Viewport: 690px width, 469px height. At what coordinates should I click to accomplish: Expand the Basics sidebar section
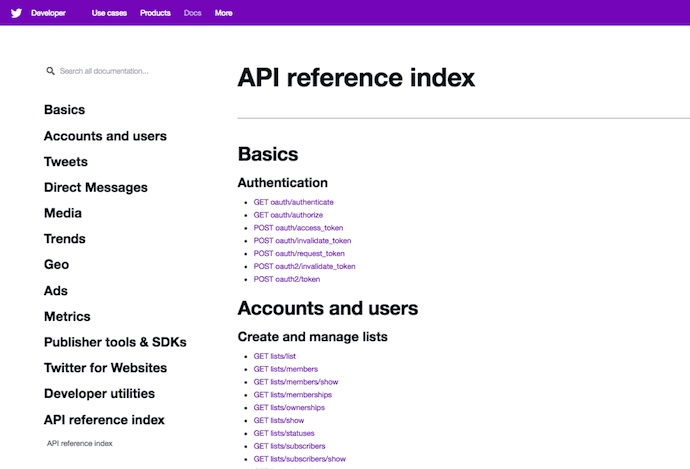(x=64, y=110)
